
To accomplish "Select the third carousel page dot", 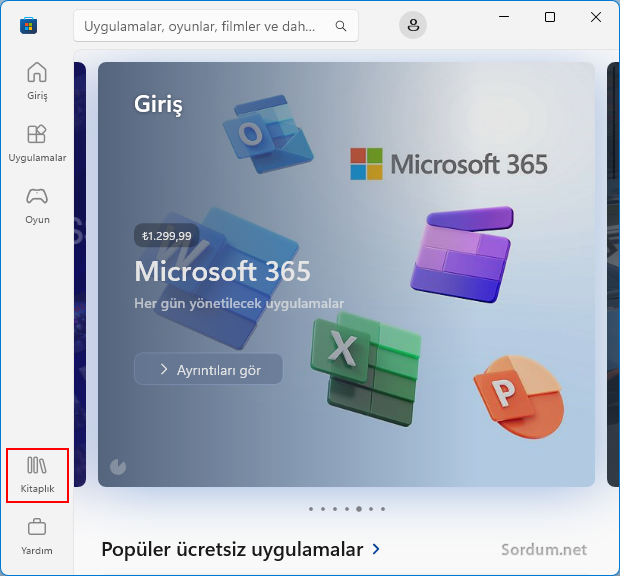I will click(x=335, y=509).
